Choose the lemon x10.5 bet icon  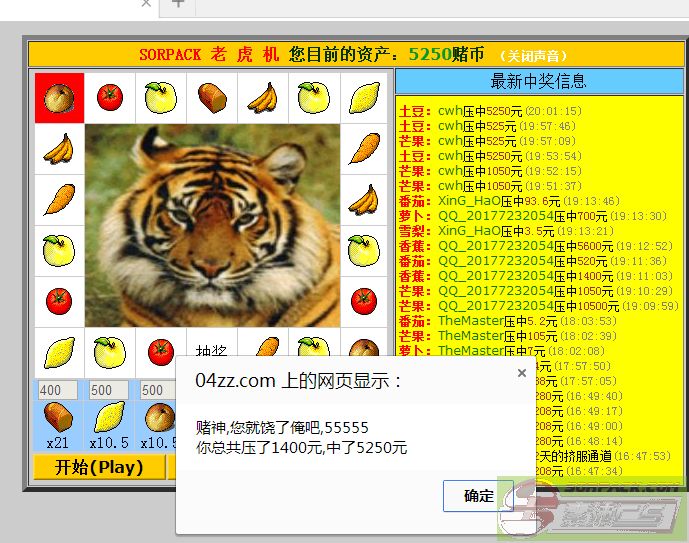pyautogui.click(x=108, y=417)
